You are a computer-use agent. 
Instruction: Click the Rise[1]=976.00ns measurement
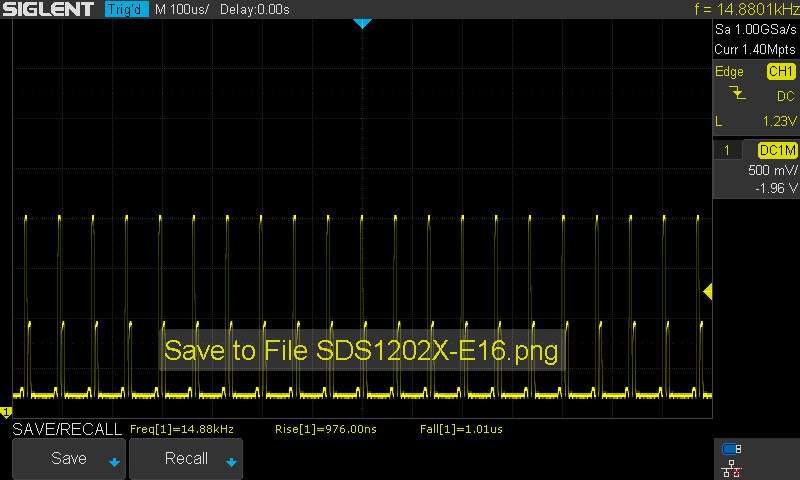coord(326,429)
